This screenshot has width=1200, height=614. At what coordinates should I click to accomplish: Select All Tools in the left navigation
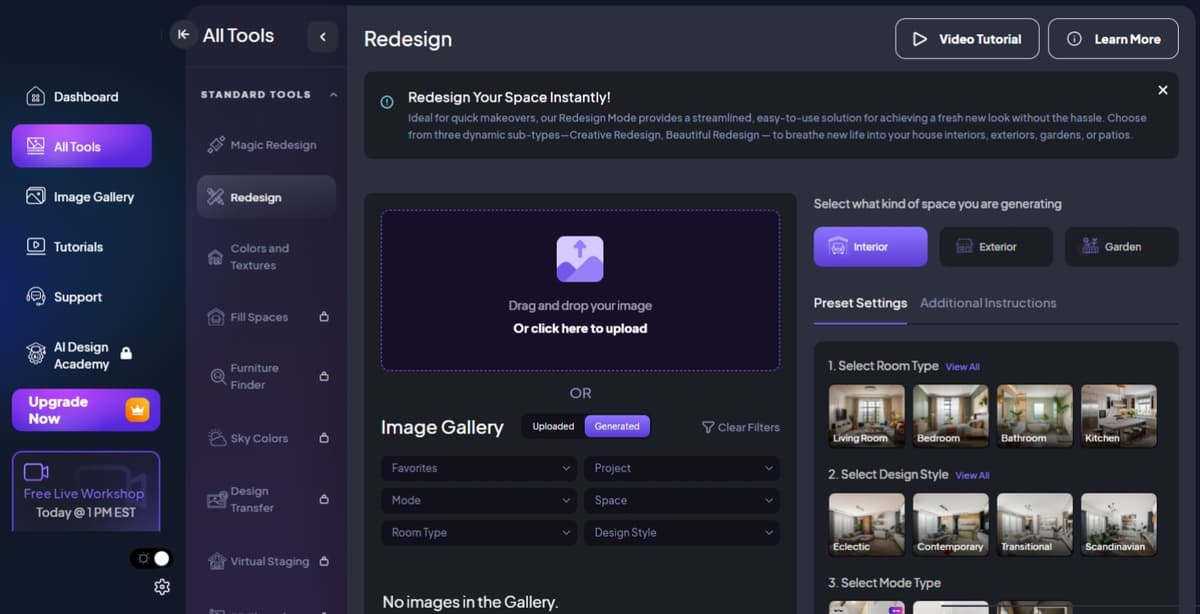(x=82, y=146)
